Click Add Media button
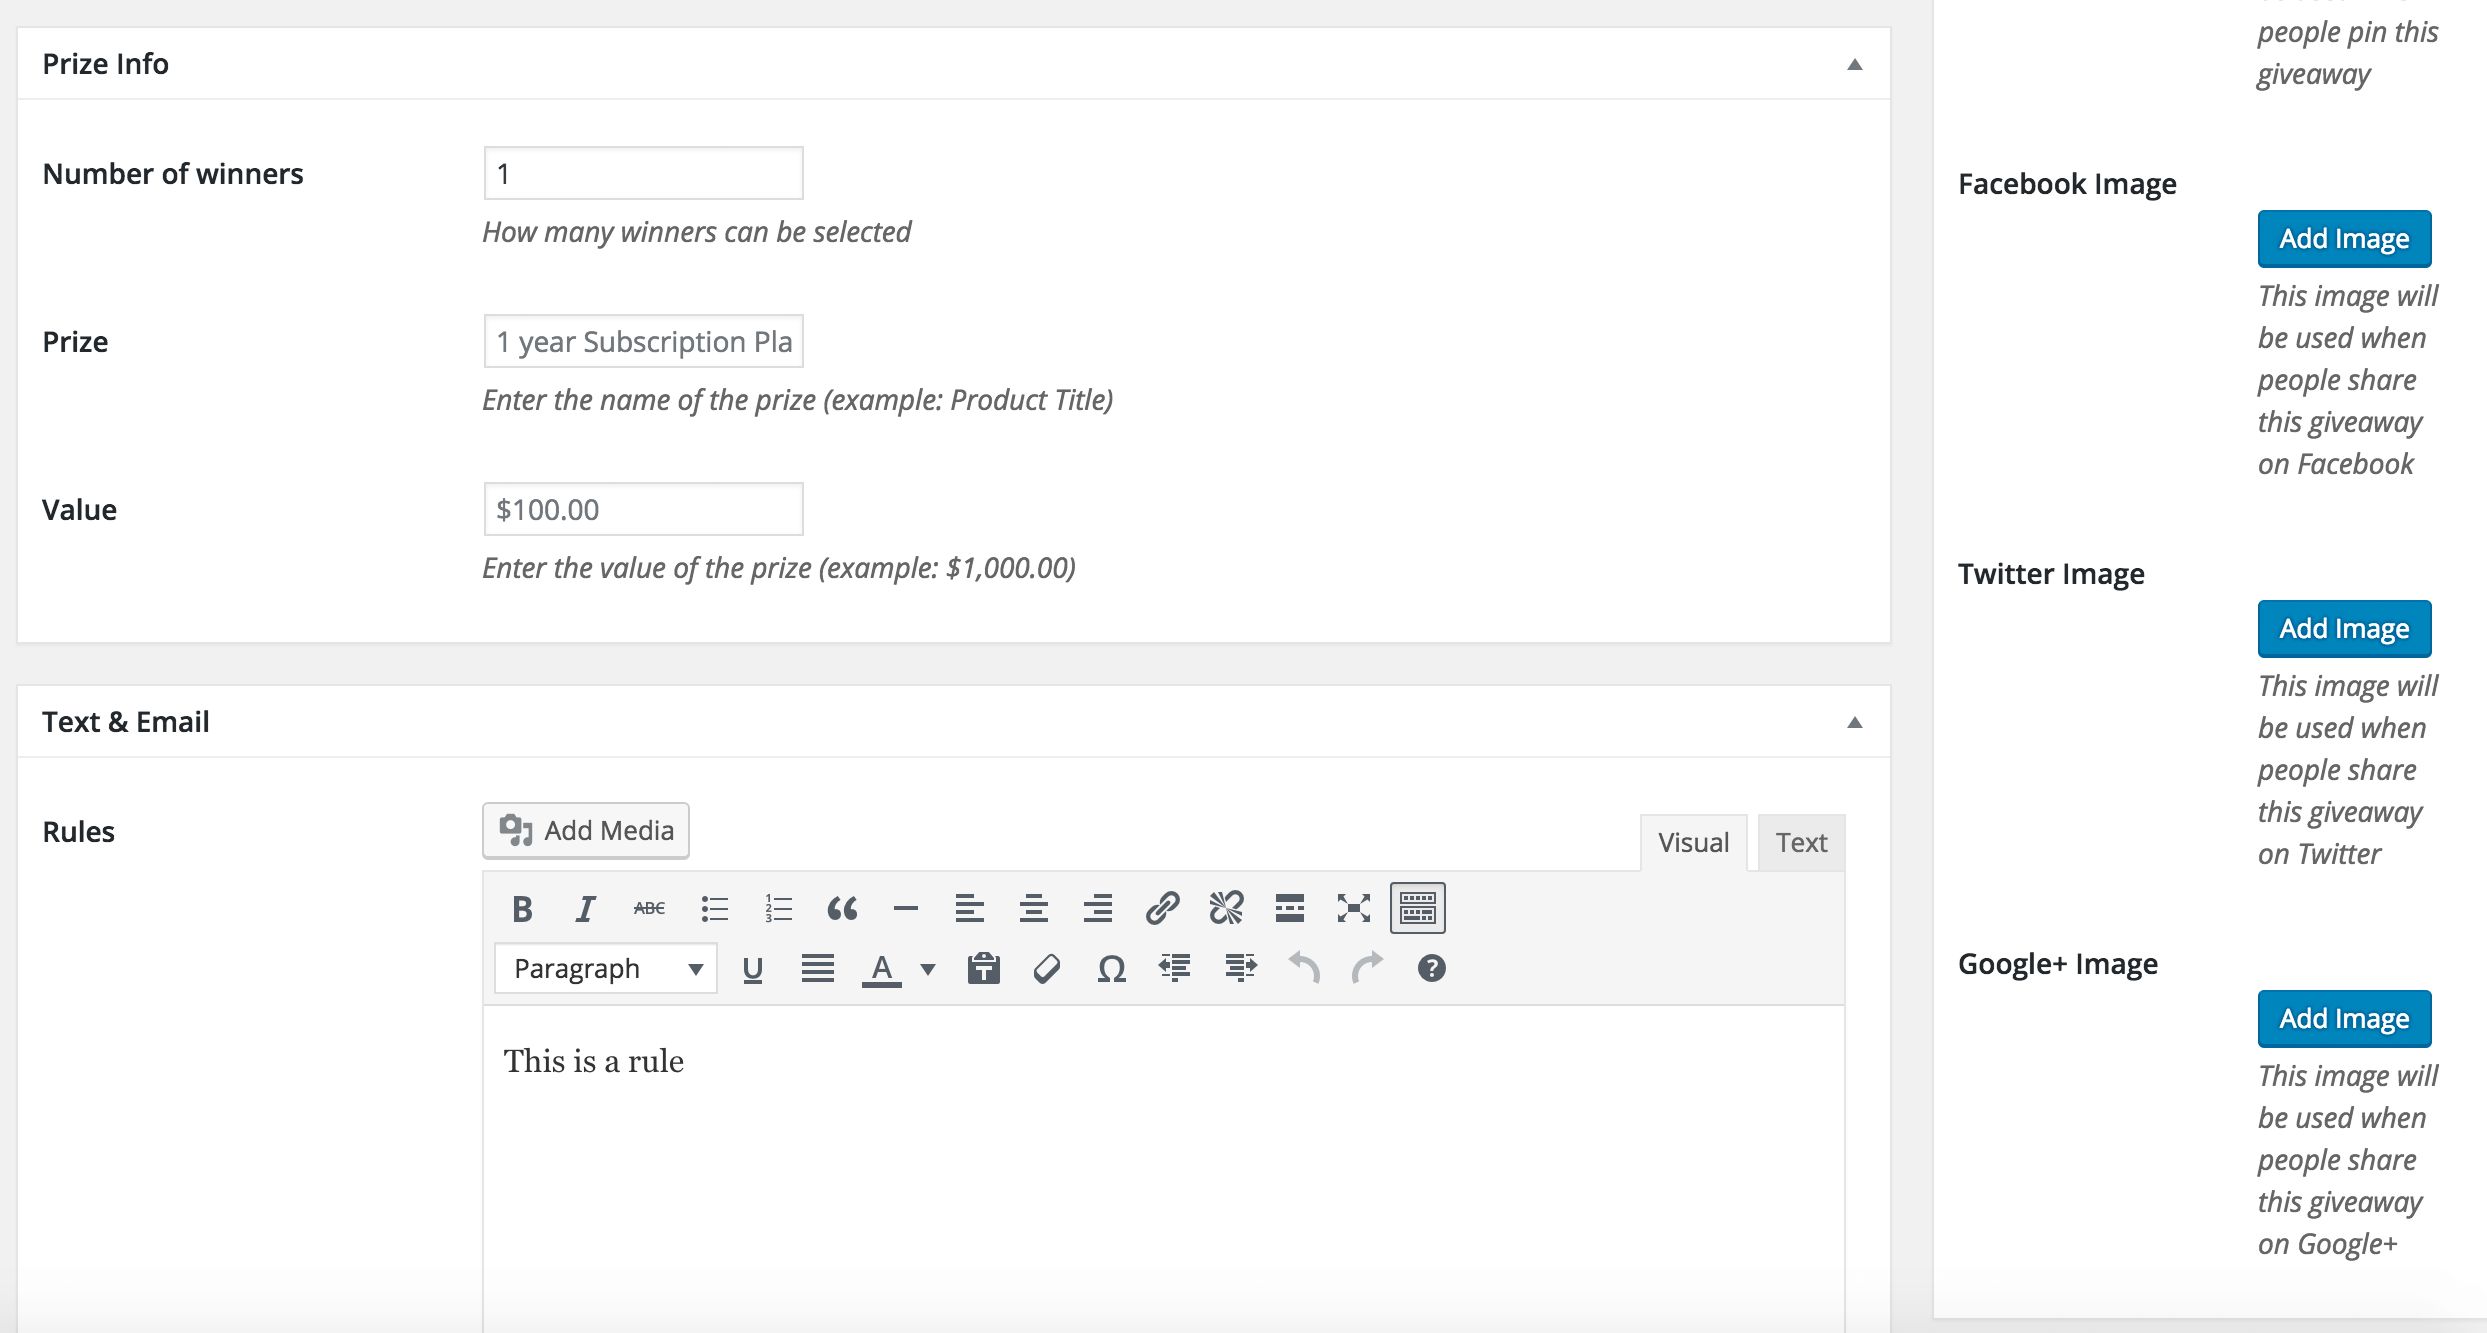2487x1333 pixels. click(586, 830)
